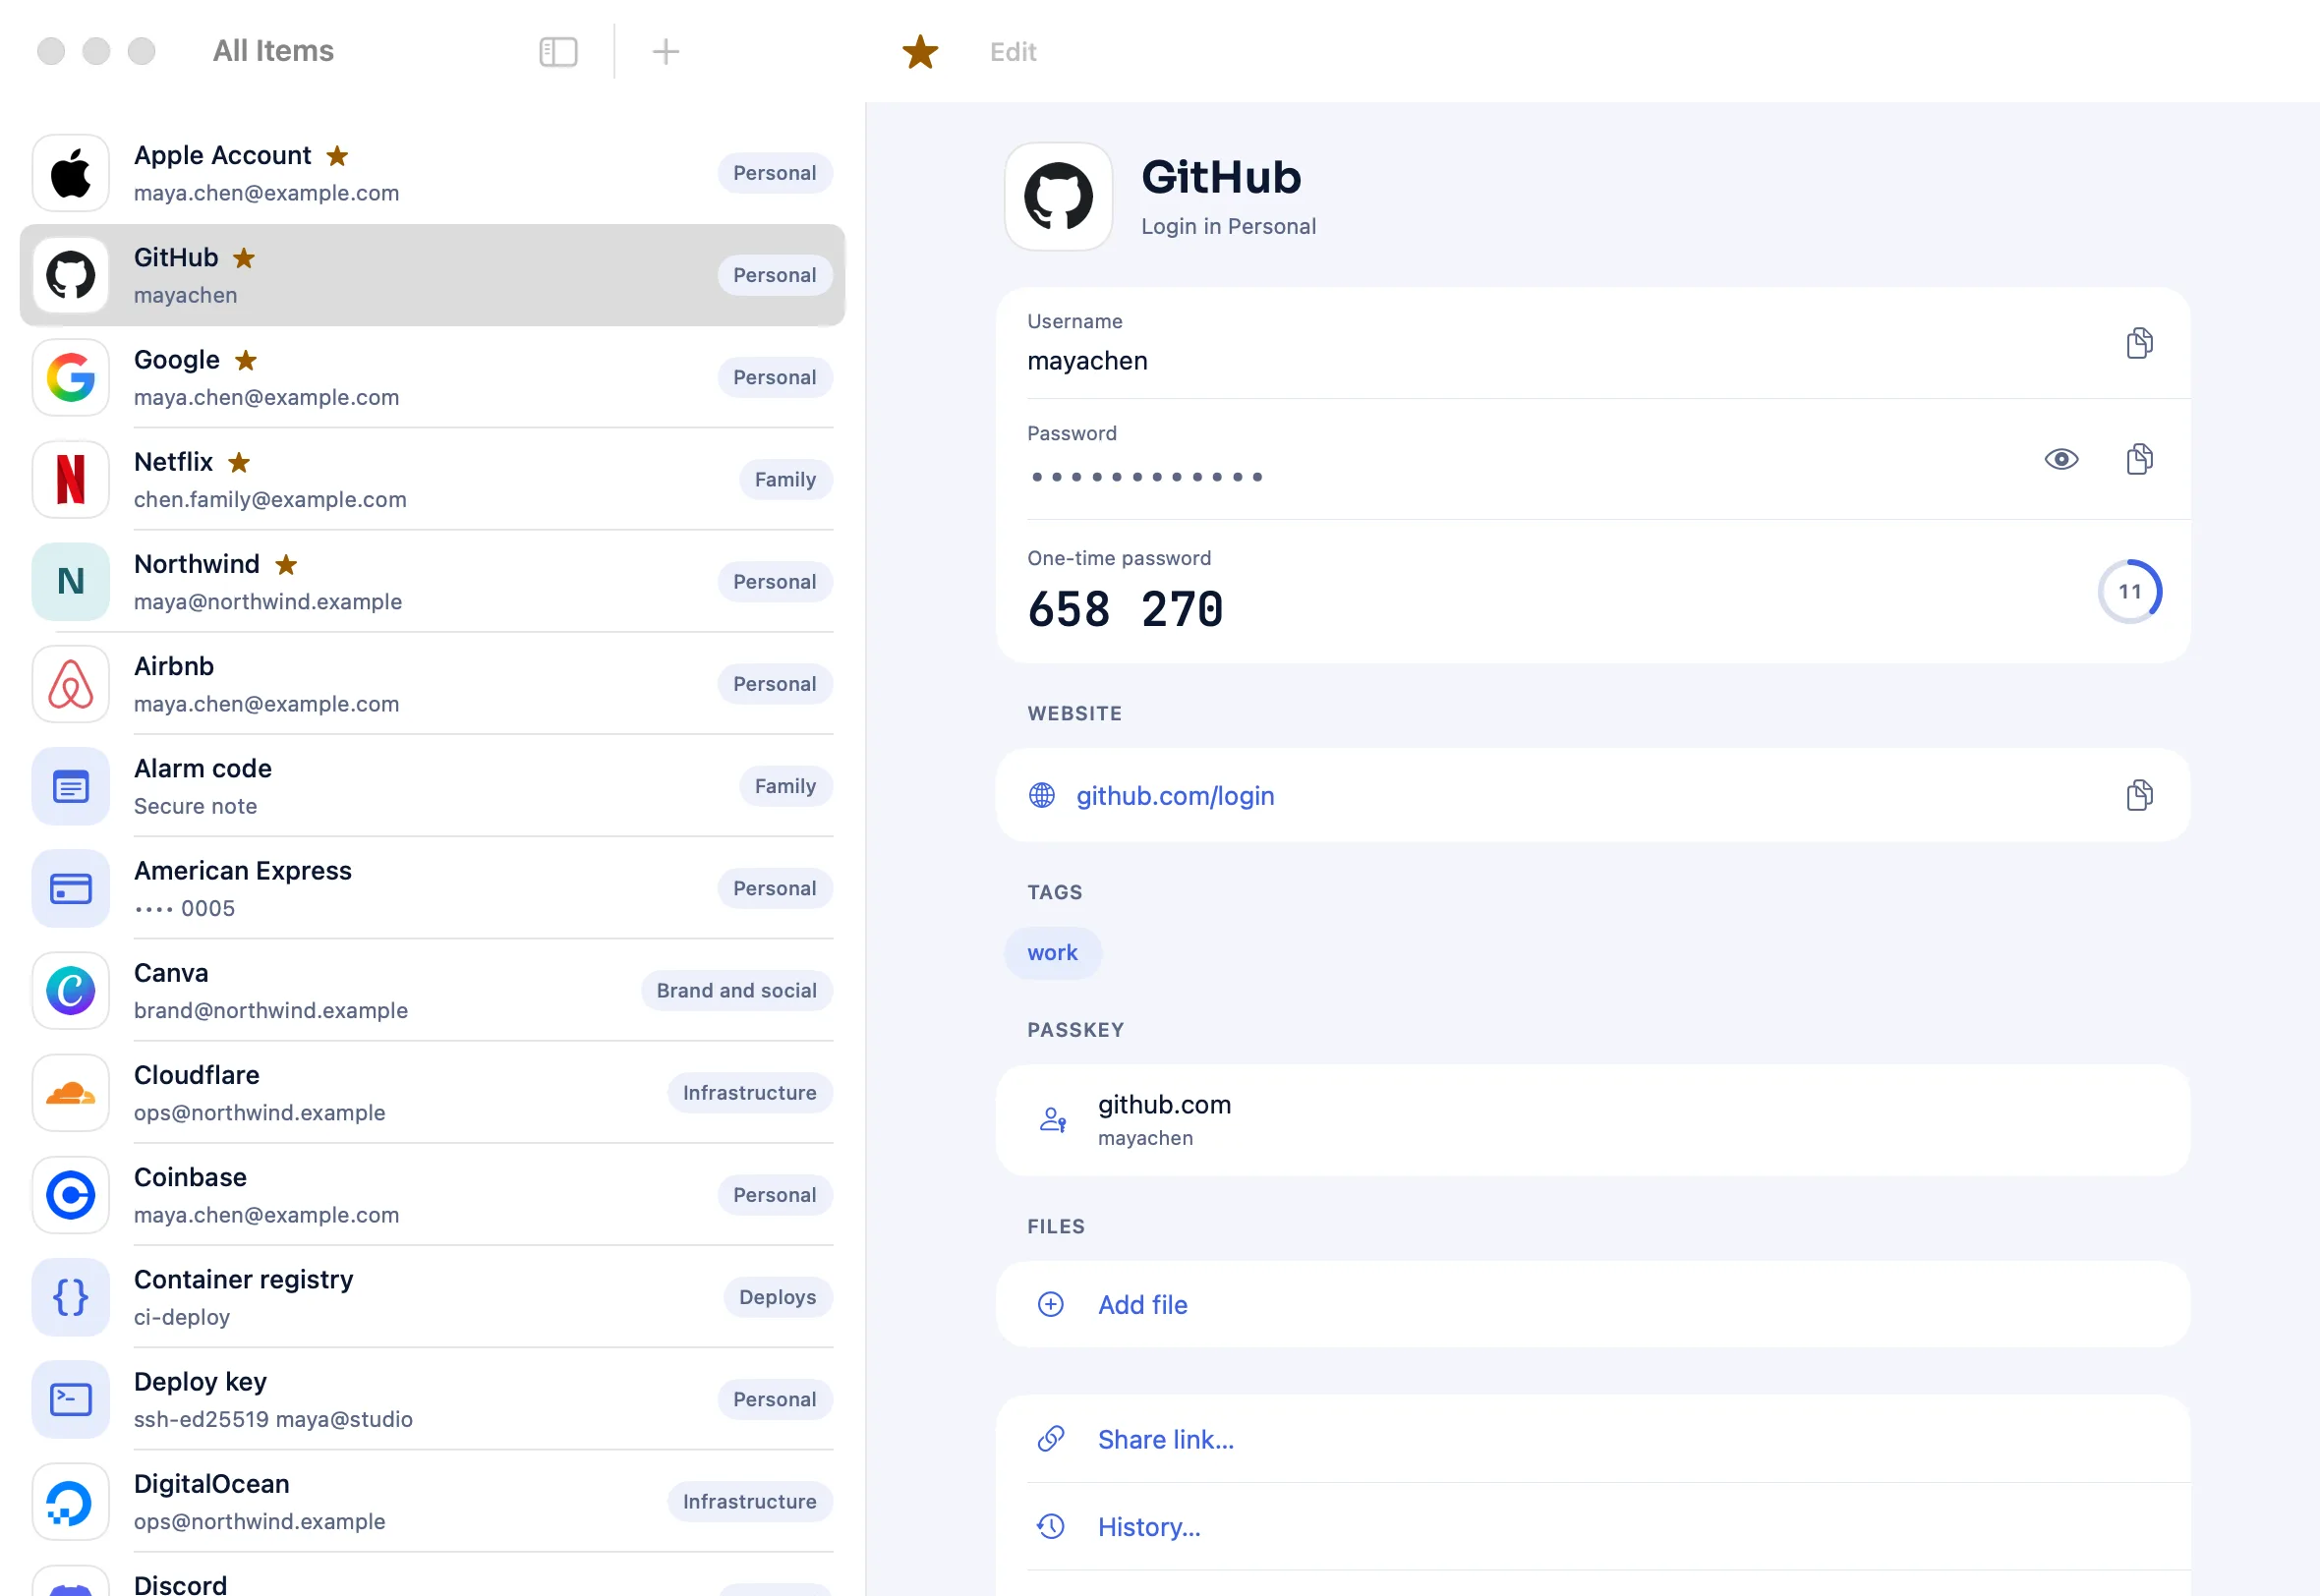
Task: Click the one-time password countdown timer
Action: (x=2130, y=591)
